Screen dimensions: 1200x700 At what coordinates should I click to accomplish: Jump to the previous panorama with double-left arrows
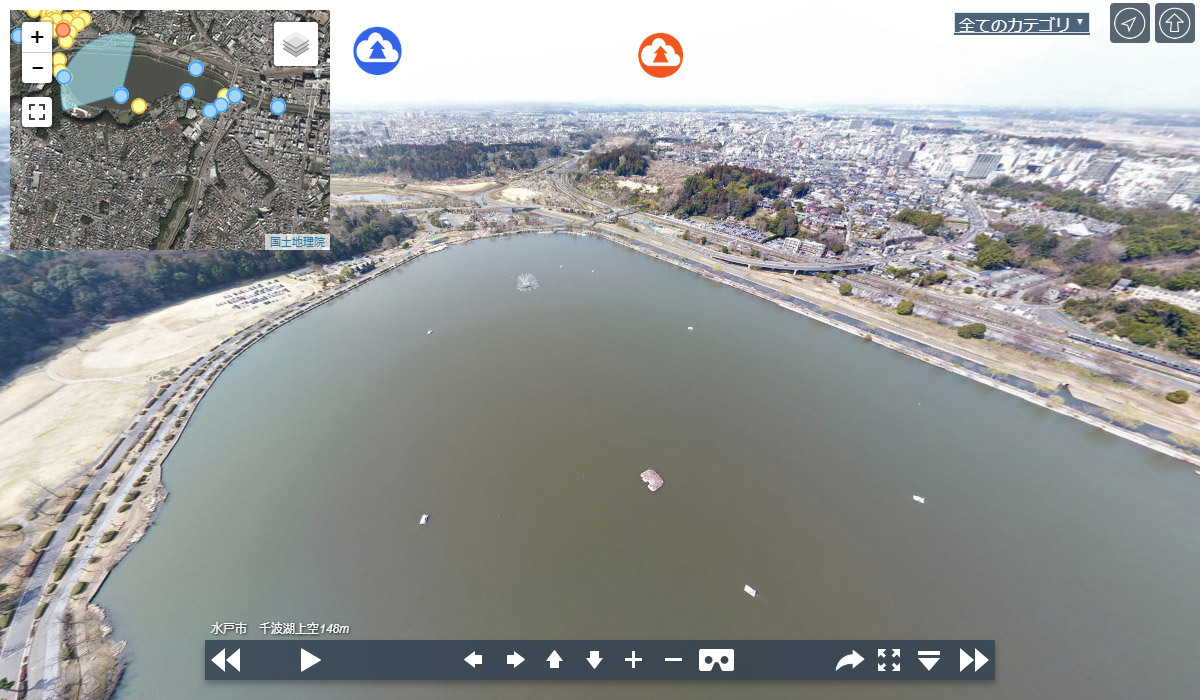[226, 660]
